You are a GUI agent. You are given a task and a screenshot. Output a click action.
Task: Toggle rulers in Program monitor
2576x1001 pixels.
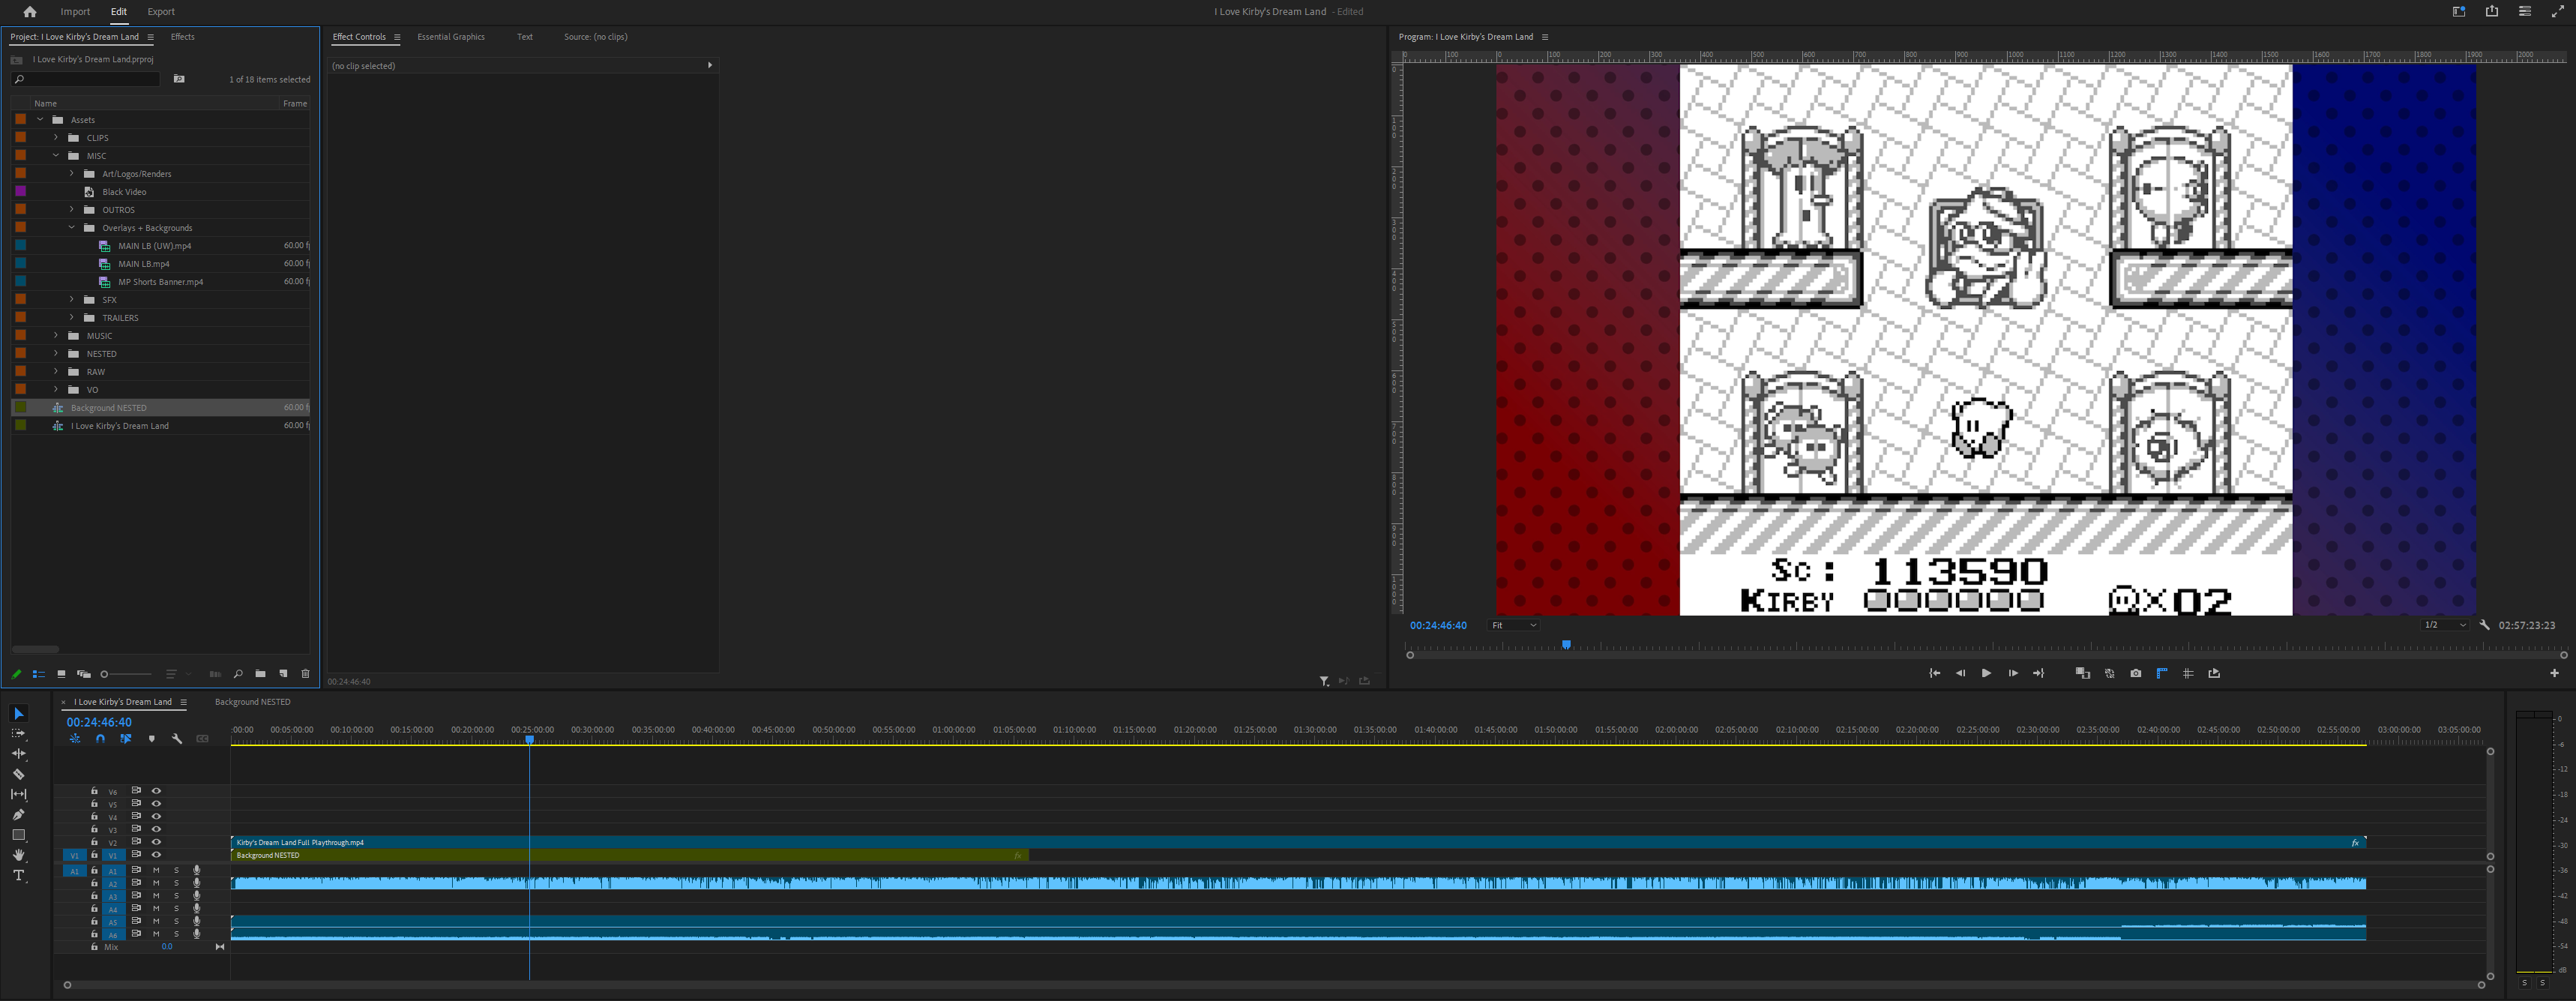coord(2162,674)
